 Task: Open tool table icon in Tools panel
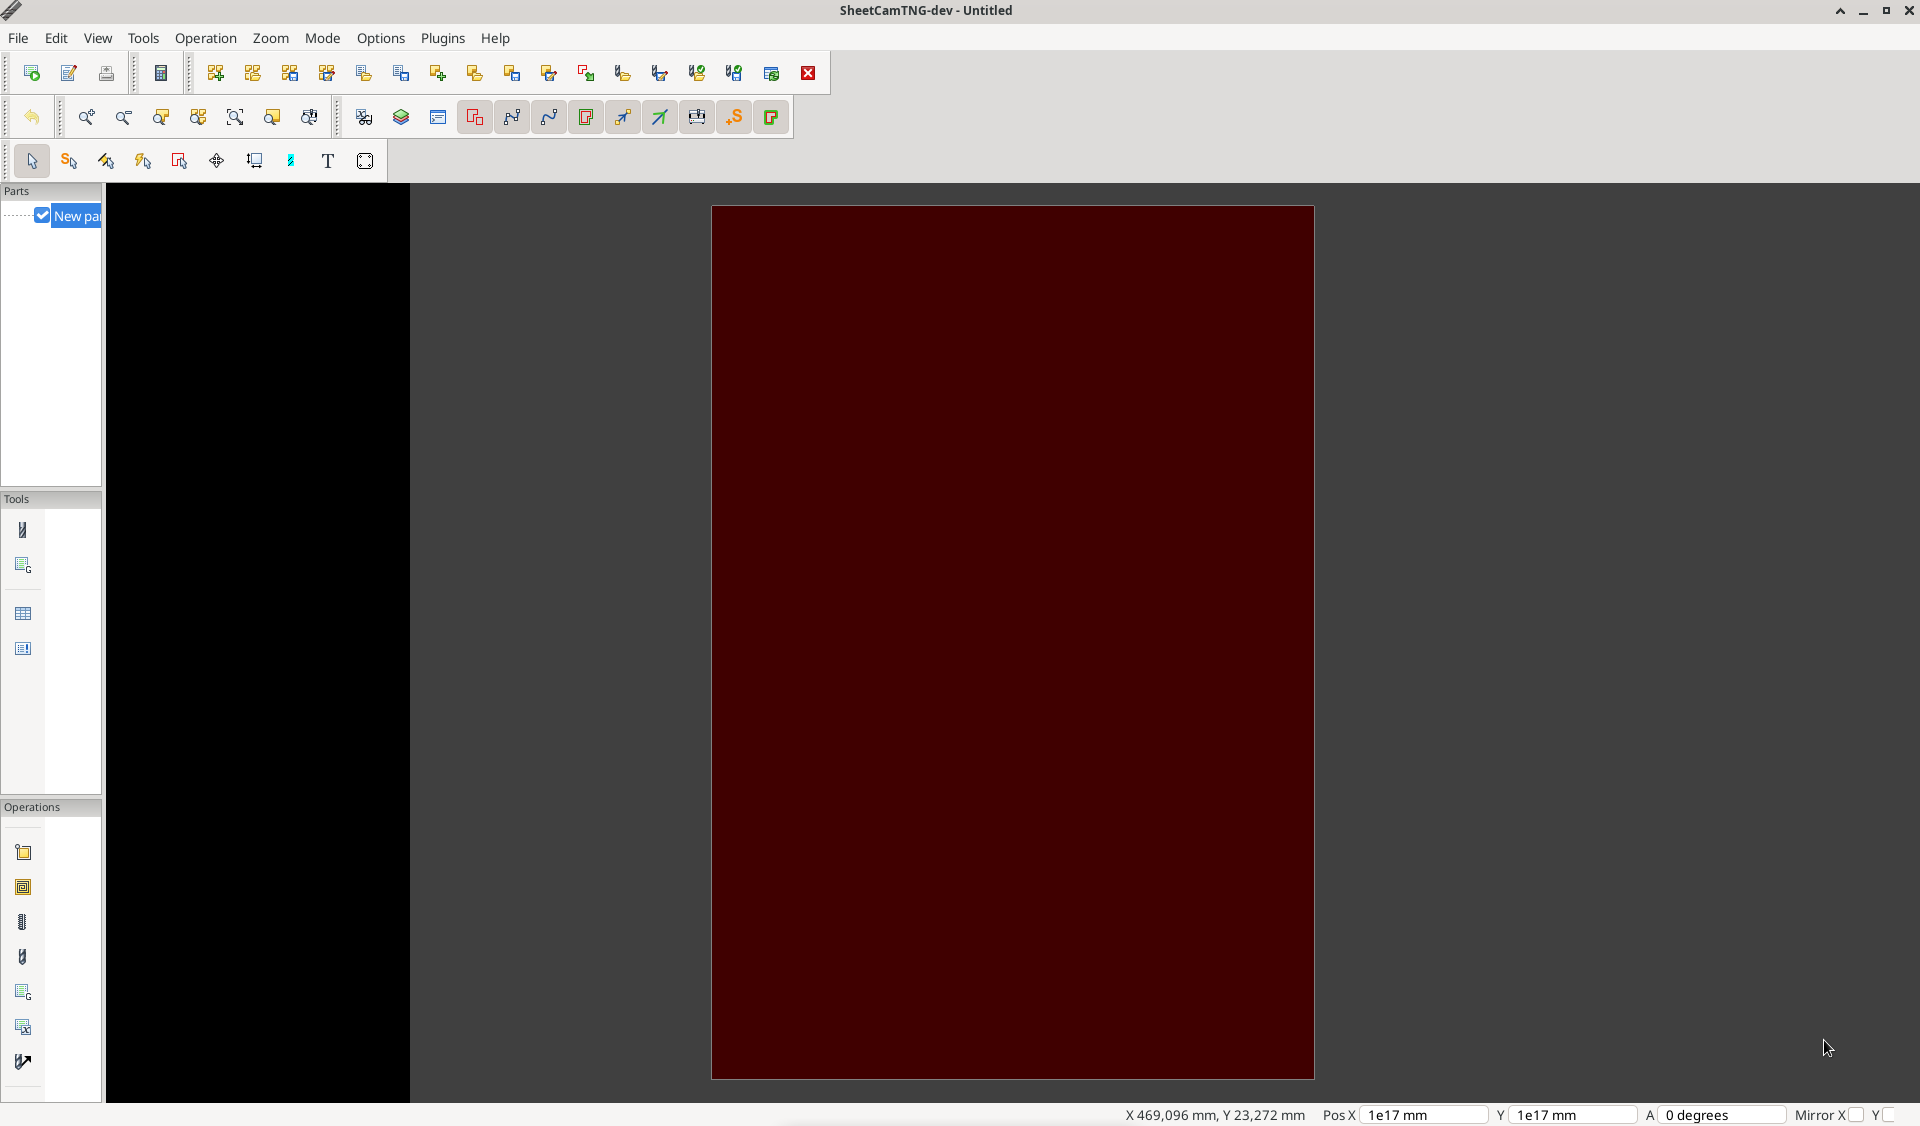click(23, 613)
